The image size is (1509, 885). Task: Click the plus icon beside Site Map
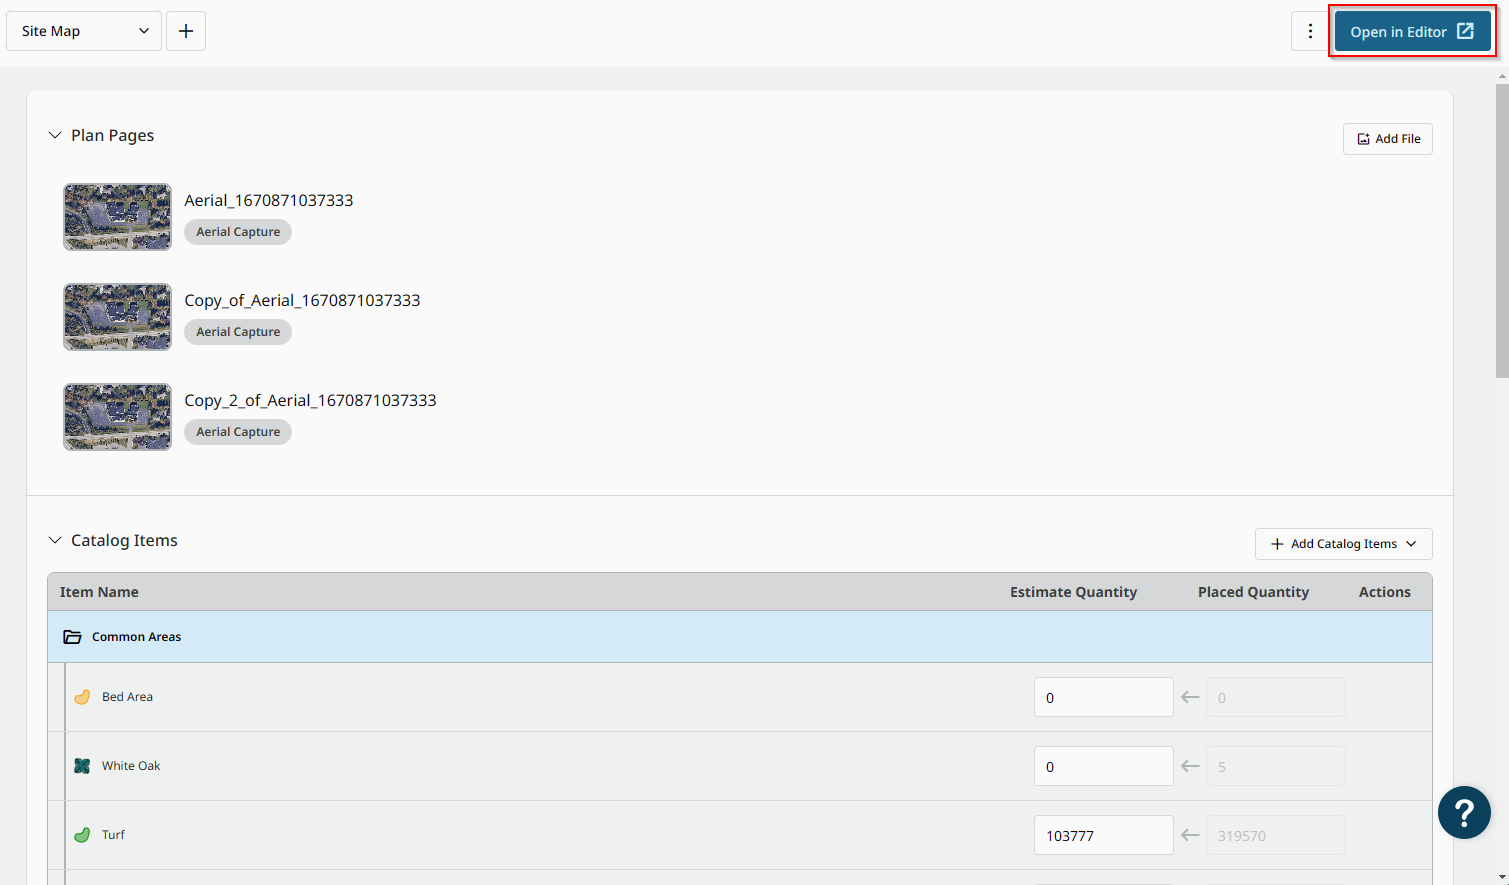(186, 31)
